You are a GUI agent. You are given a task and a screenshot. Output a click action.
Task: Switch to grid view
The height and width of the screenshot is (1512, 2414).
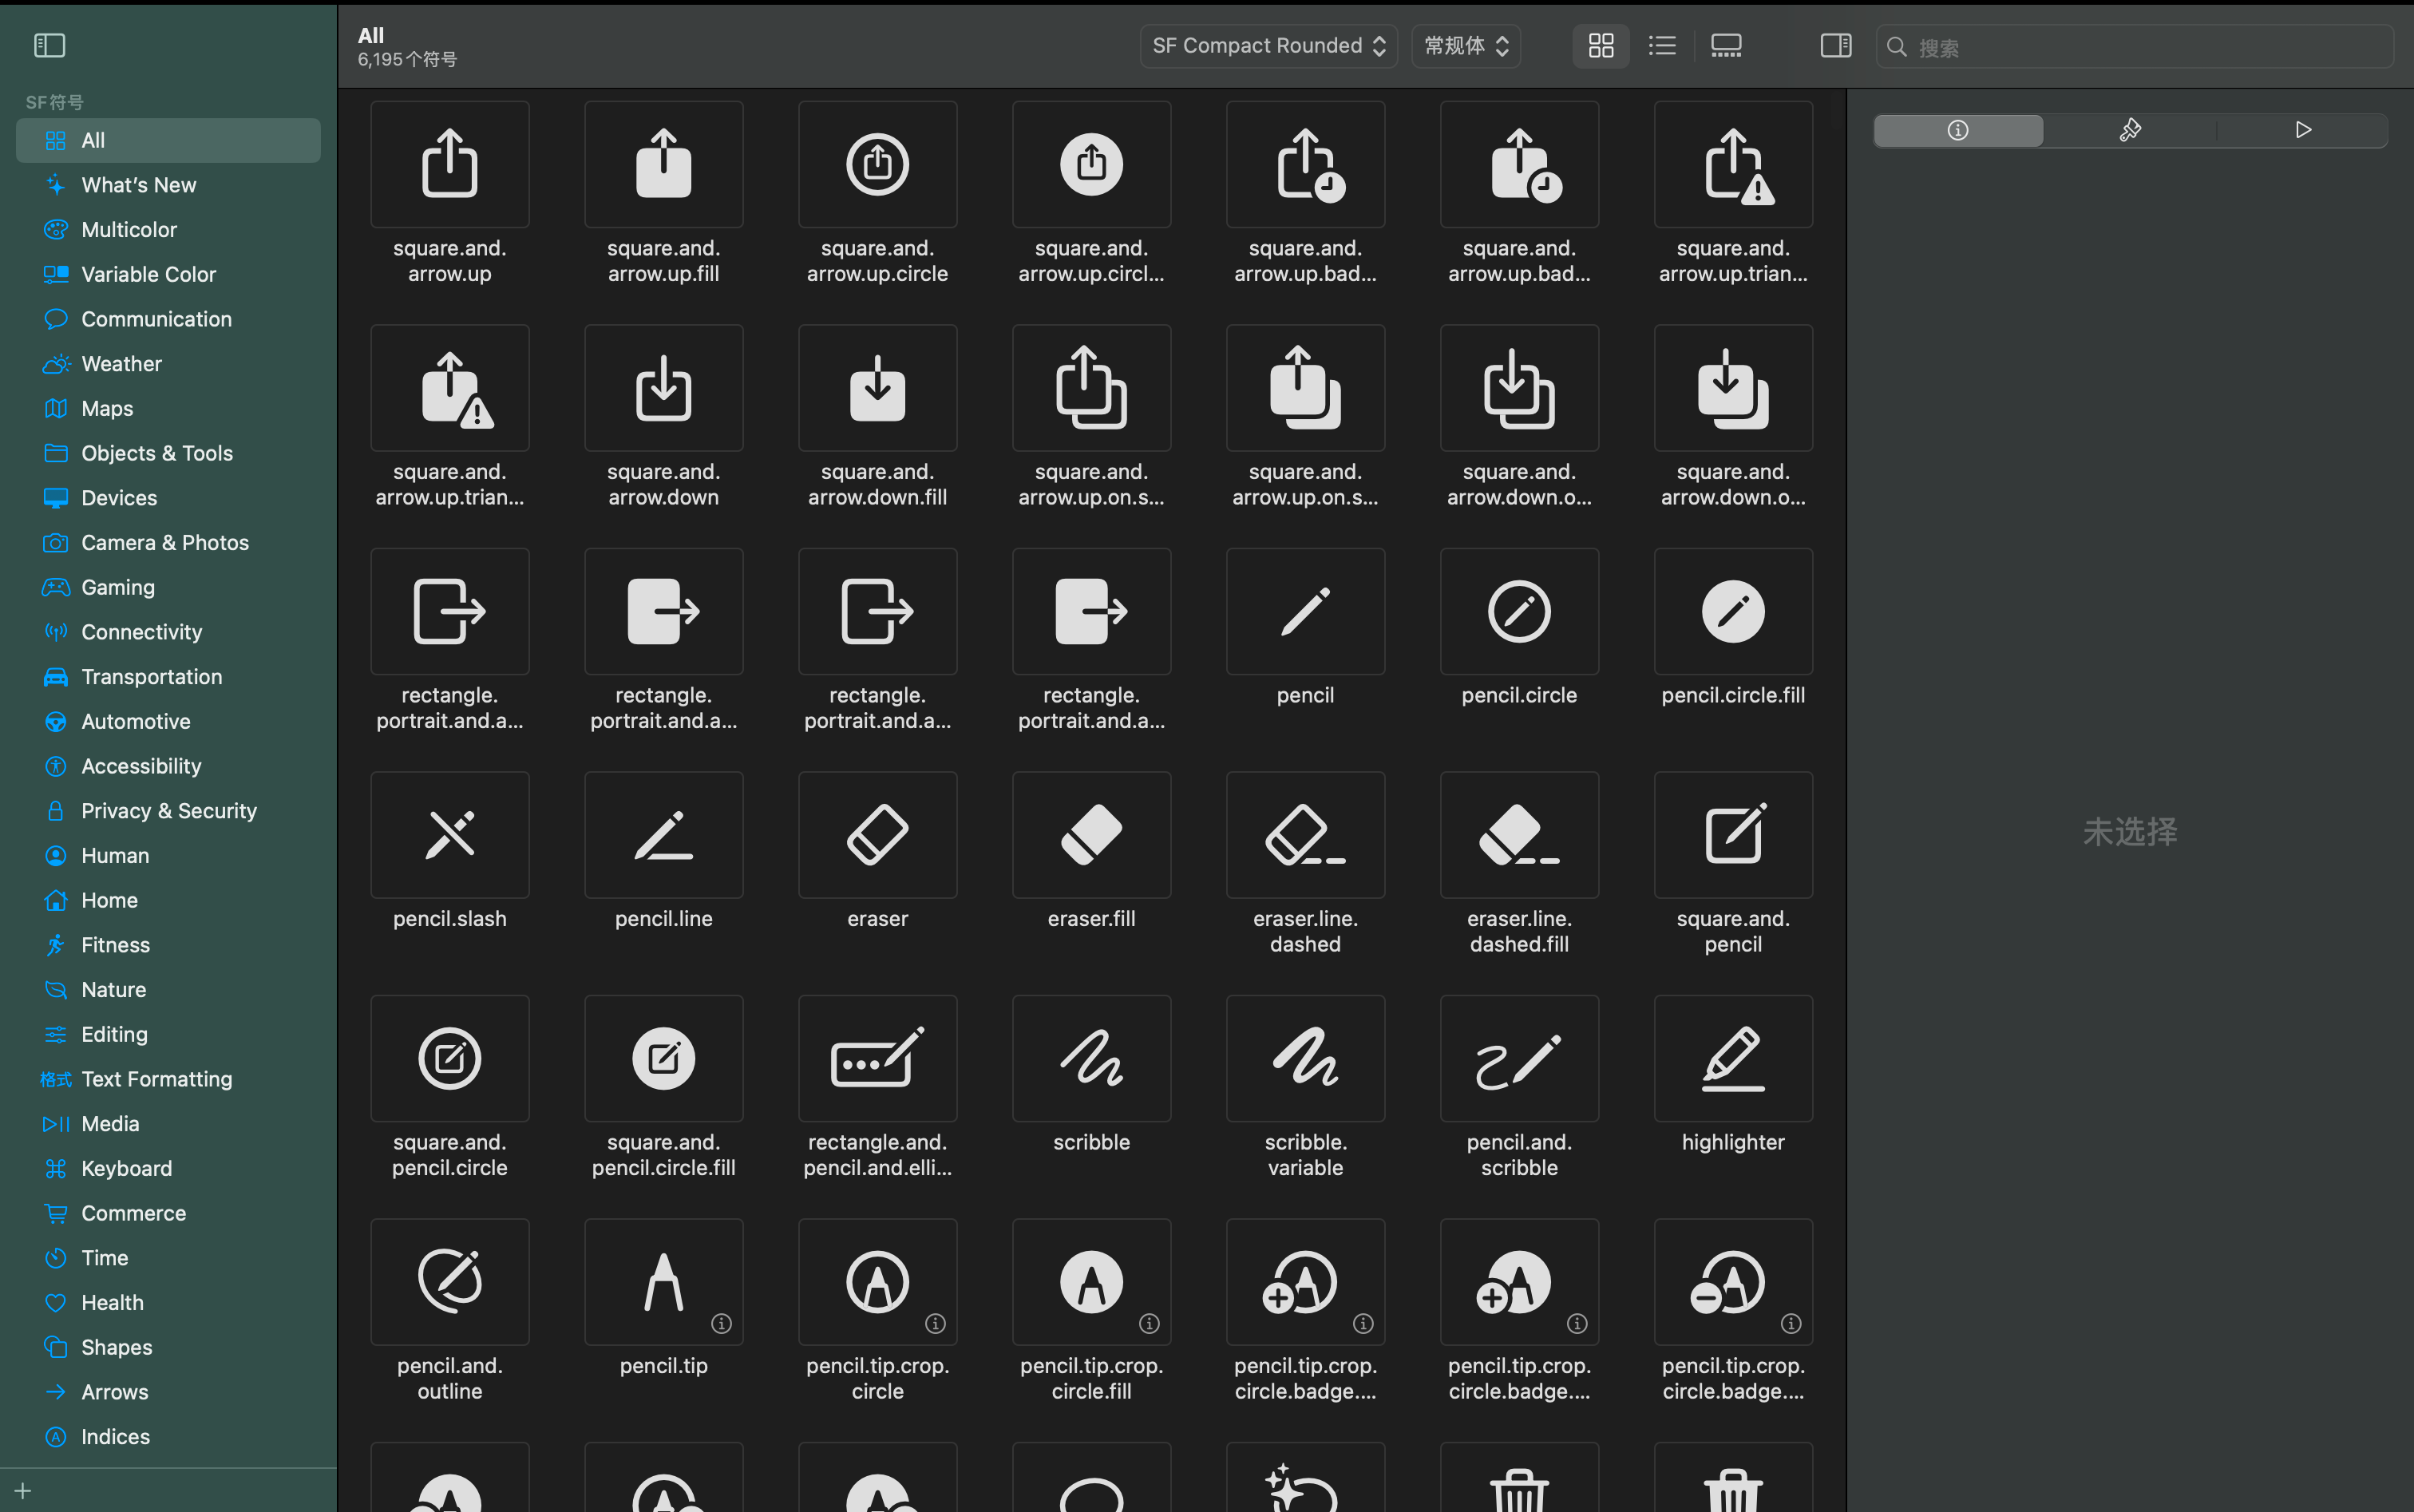click(x=1601, y=46)
